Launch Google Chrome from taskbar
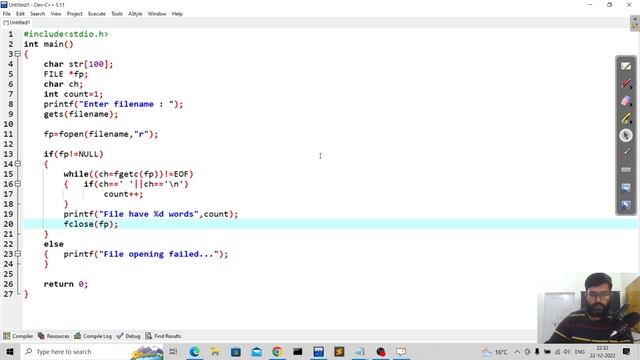This screenshot has height=360, width=640. tap(277, 351)
